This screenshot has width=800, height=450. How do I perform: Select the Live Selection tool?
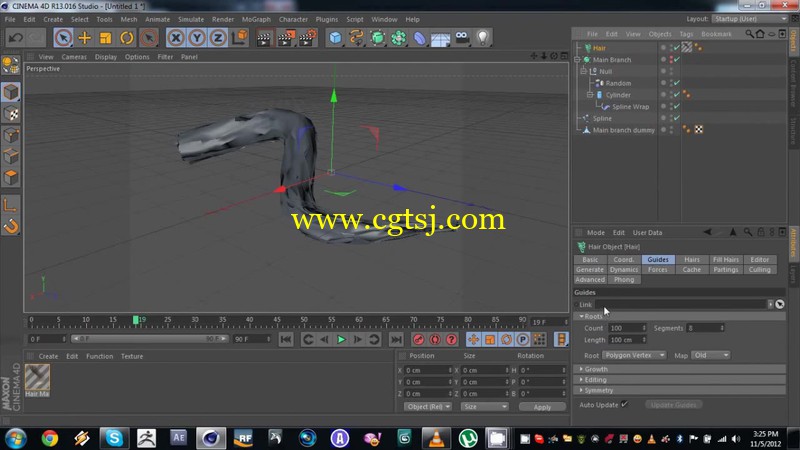click(63, 38)
